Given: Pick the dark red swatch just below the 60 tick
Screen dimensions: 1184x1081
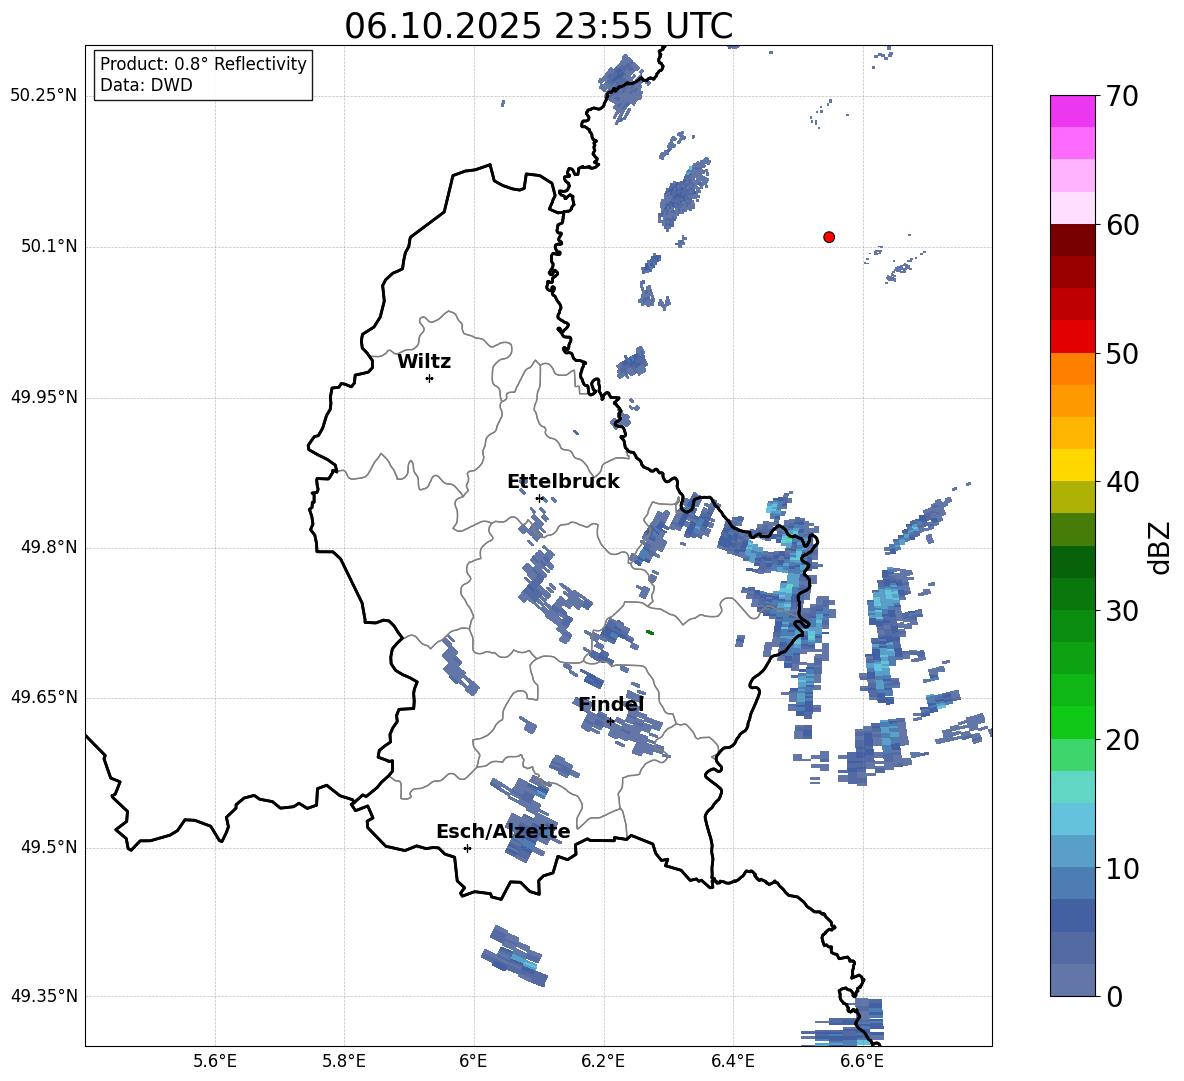Looking at the screenshot, I should pyautogui.click(x=1073, y=241).
